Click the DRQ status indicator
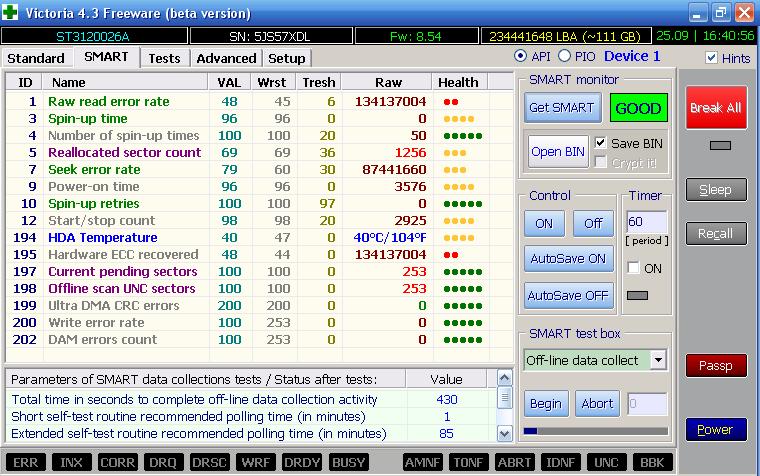The height and width of the screenshot is (476, 760). coord(163,462)
